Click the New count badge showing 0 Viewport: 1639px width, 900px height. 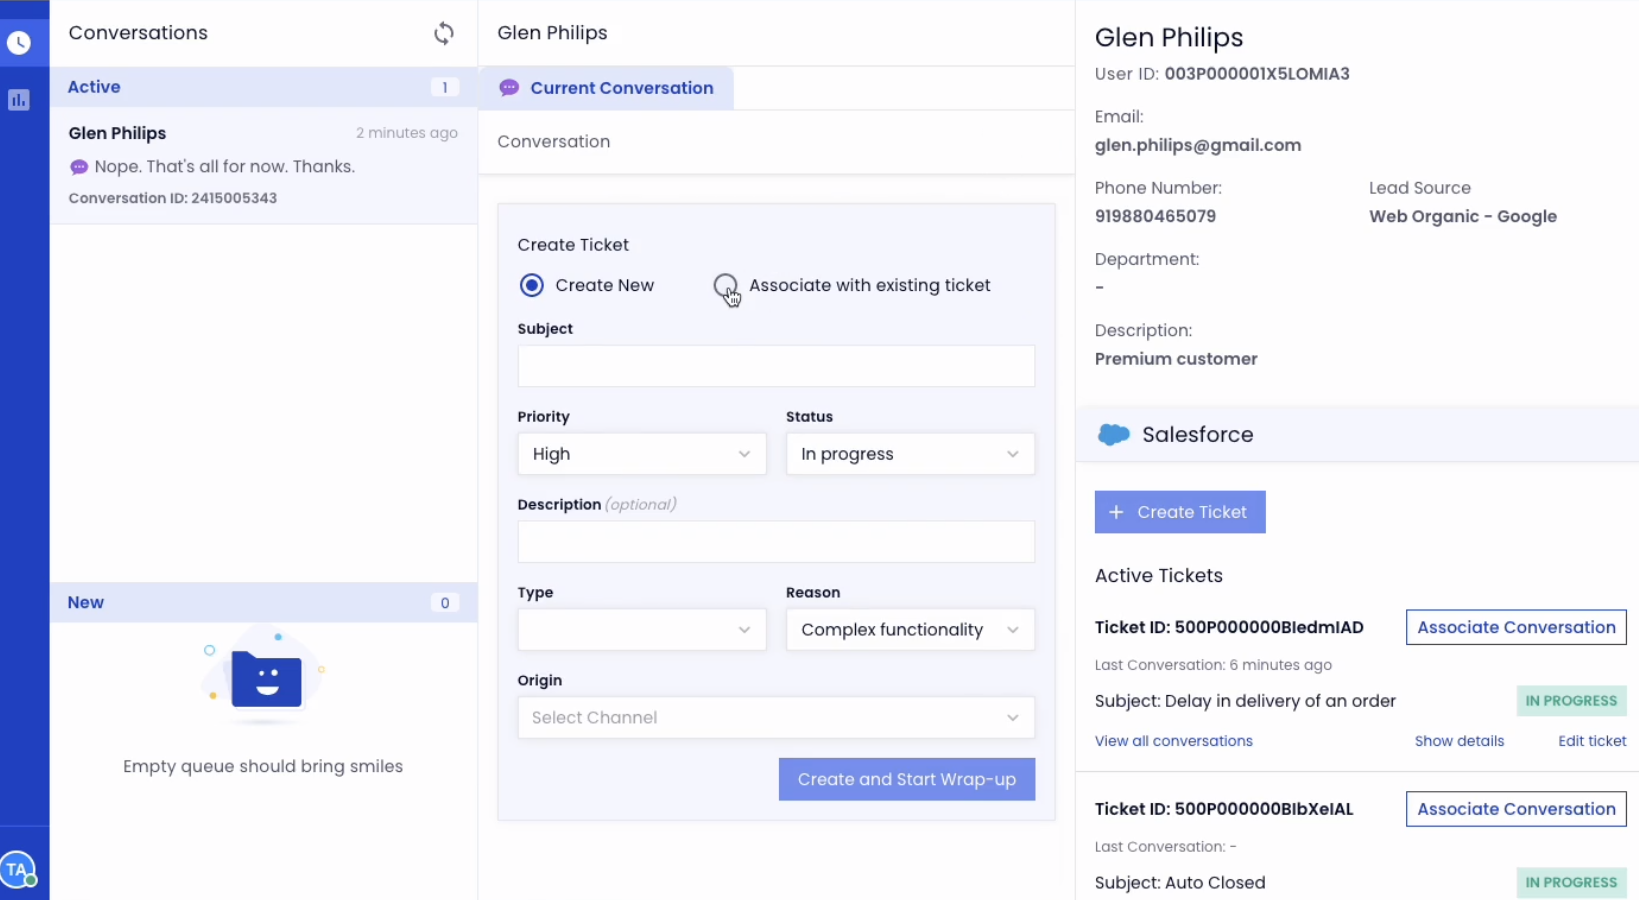point(445,603)
